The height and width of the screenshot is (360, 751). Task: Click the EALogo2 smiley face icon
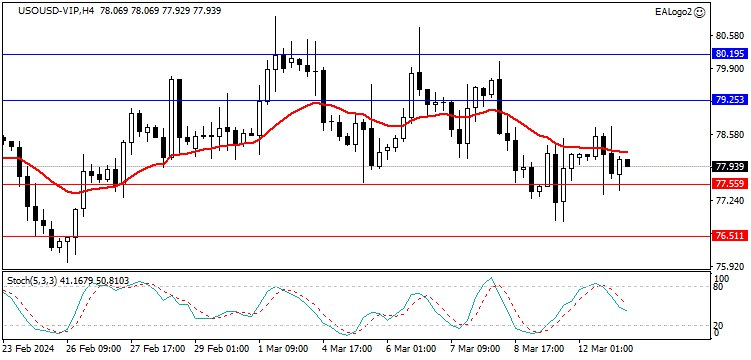[x=699, y=12]
